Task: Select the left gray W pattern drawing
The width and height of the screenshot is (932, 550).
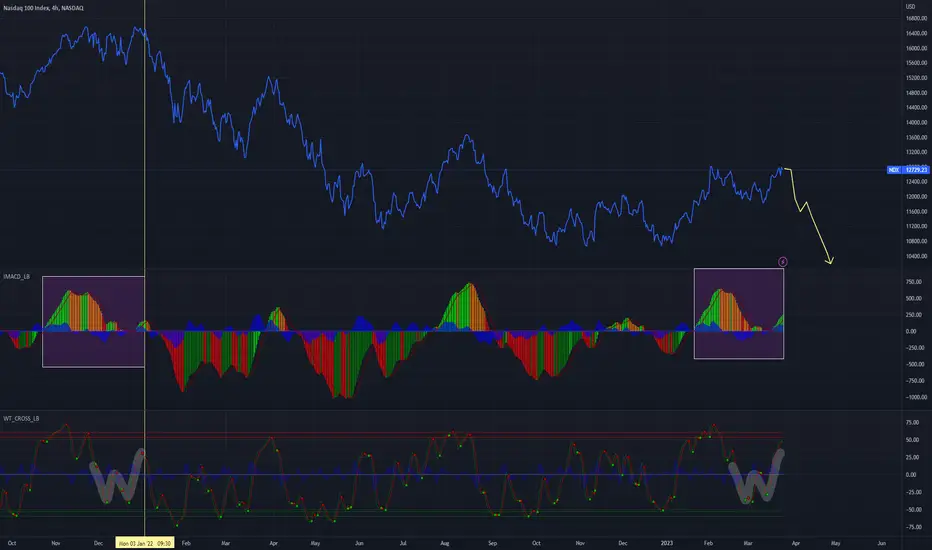Action: tap(117, 476)
